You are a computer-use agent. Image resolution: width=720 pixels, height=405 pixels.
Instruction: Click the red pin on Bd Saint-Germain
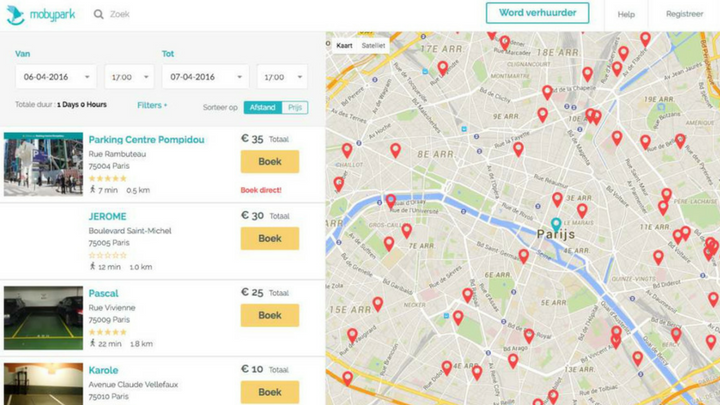pos(523,256)
